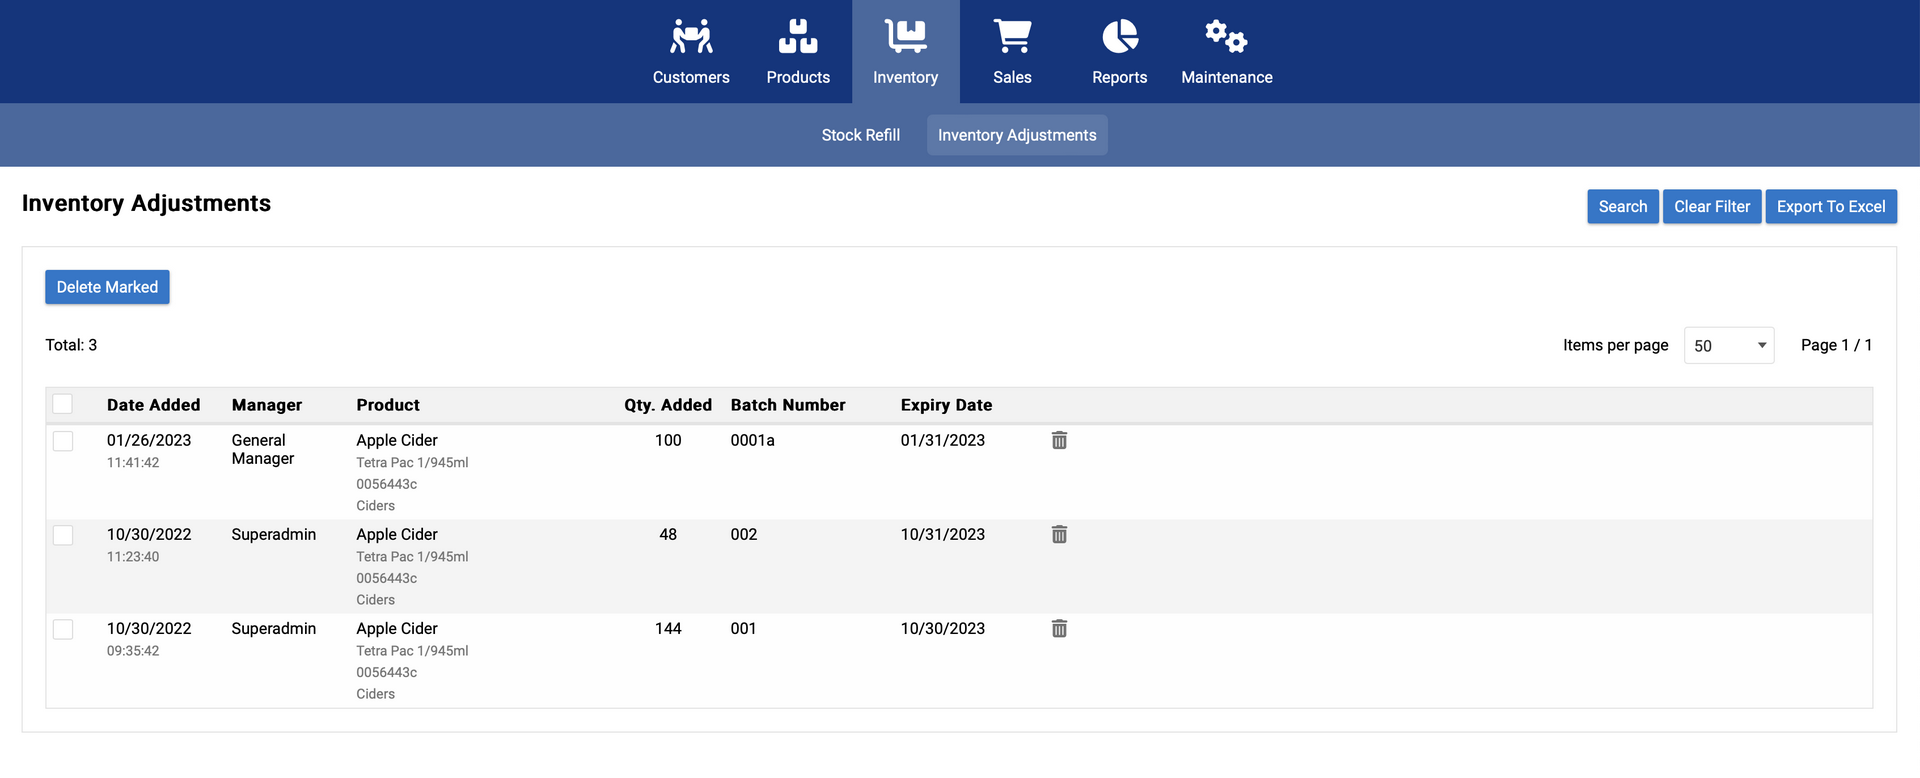The image size is (1920, 778).
Task: Remove the batch 001 entry using trash icon
Action: [x=1059, y=628]
